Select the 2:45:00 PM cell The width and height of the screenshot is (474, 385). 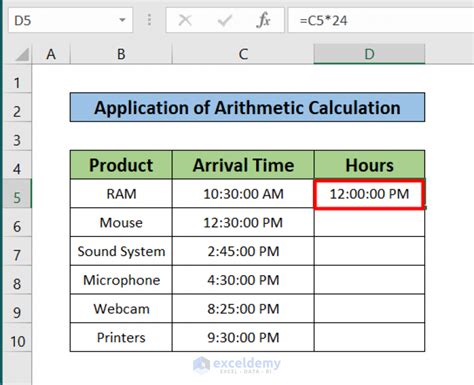pyautogui.click(x=243, y=251)
